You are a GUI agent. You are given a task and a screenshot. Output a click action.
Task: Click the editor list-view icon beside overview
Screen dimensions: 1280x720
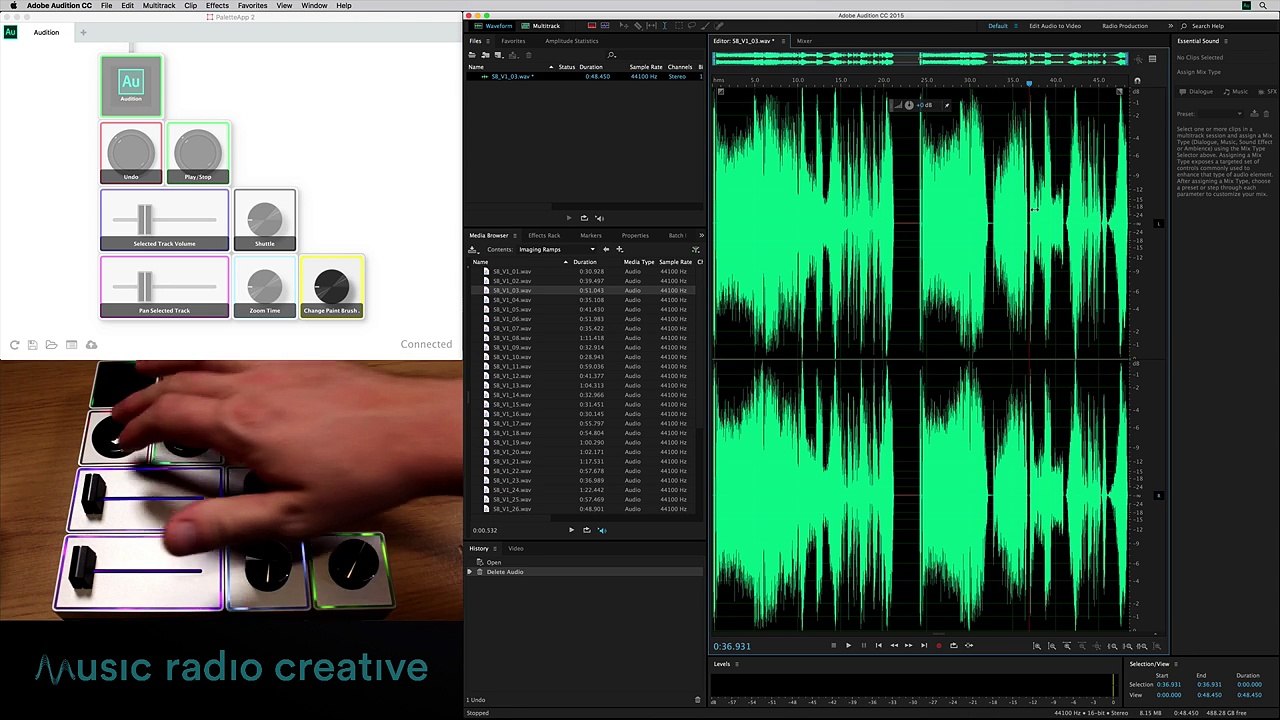coord(1152,59)
